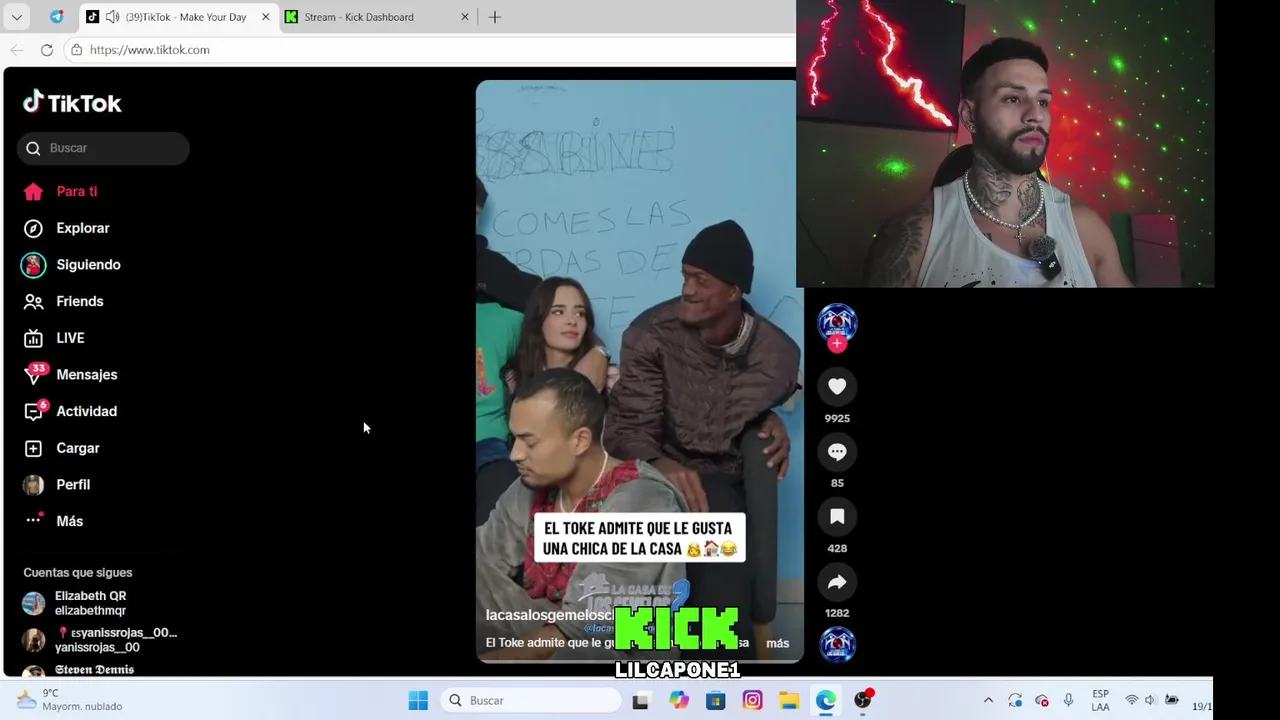Open yanissrojas__00 followed account

[x=100, y=640]
